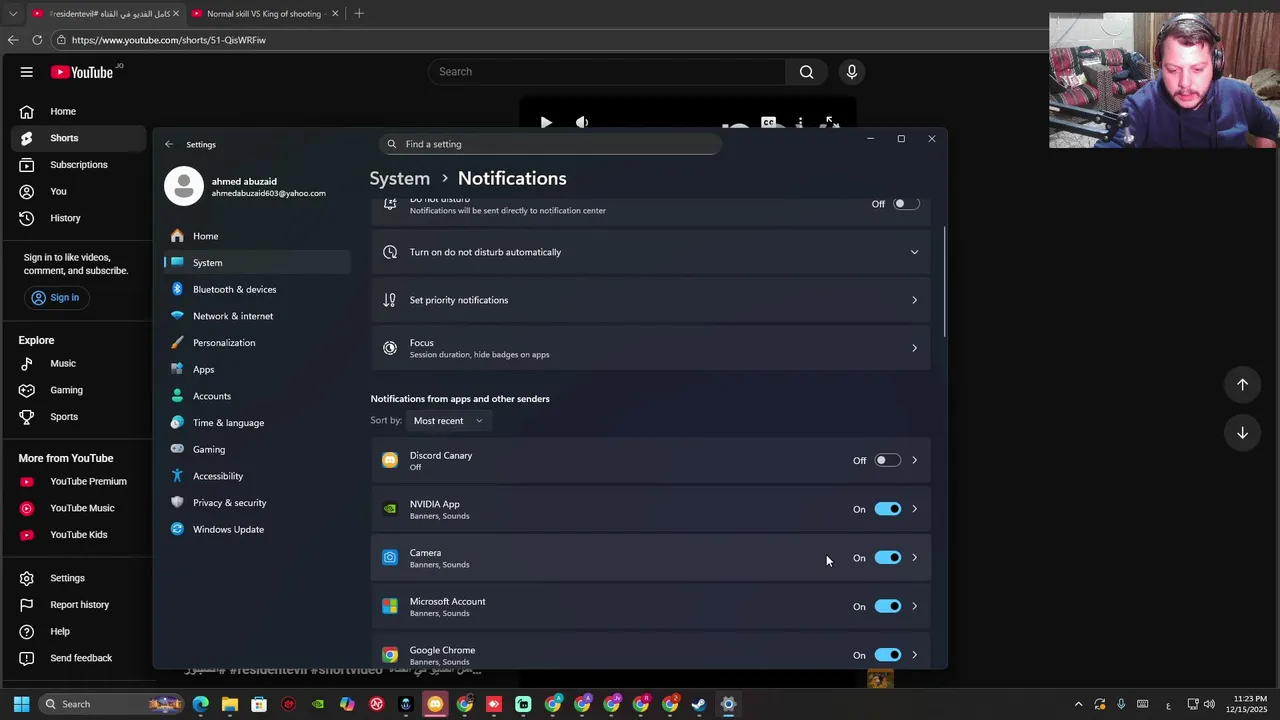Select System in Settings sidebar
The width and height of the screenshot is (1280, 720).
[257, 263]
